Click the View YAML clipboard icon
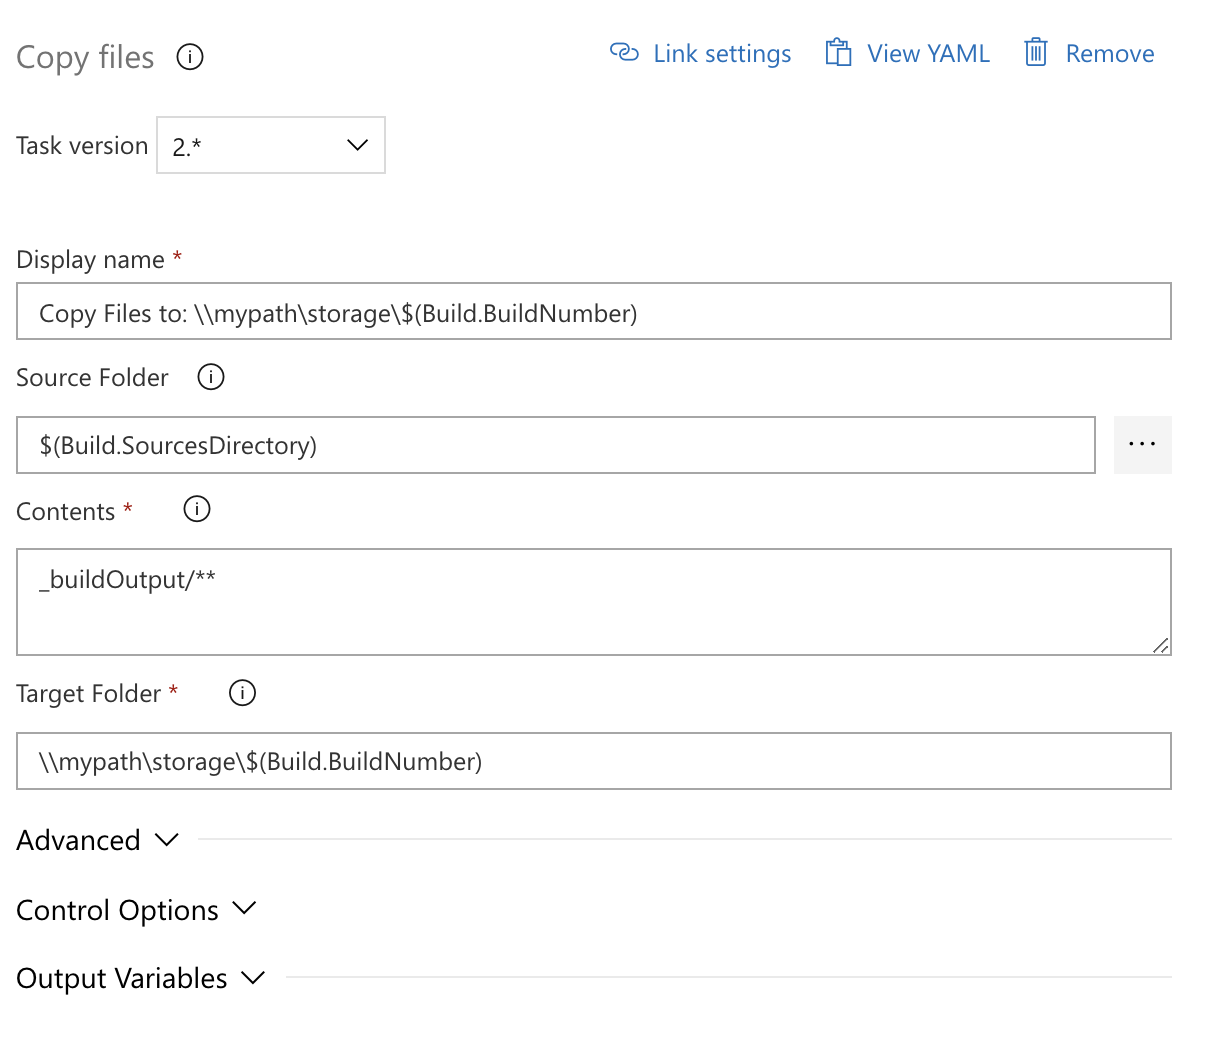The width and height of the screenshot is (1224, 1054). (838, 52)
